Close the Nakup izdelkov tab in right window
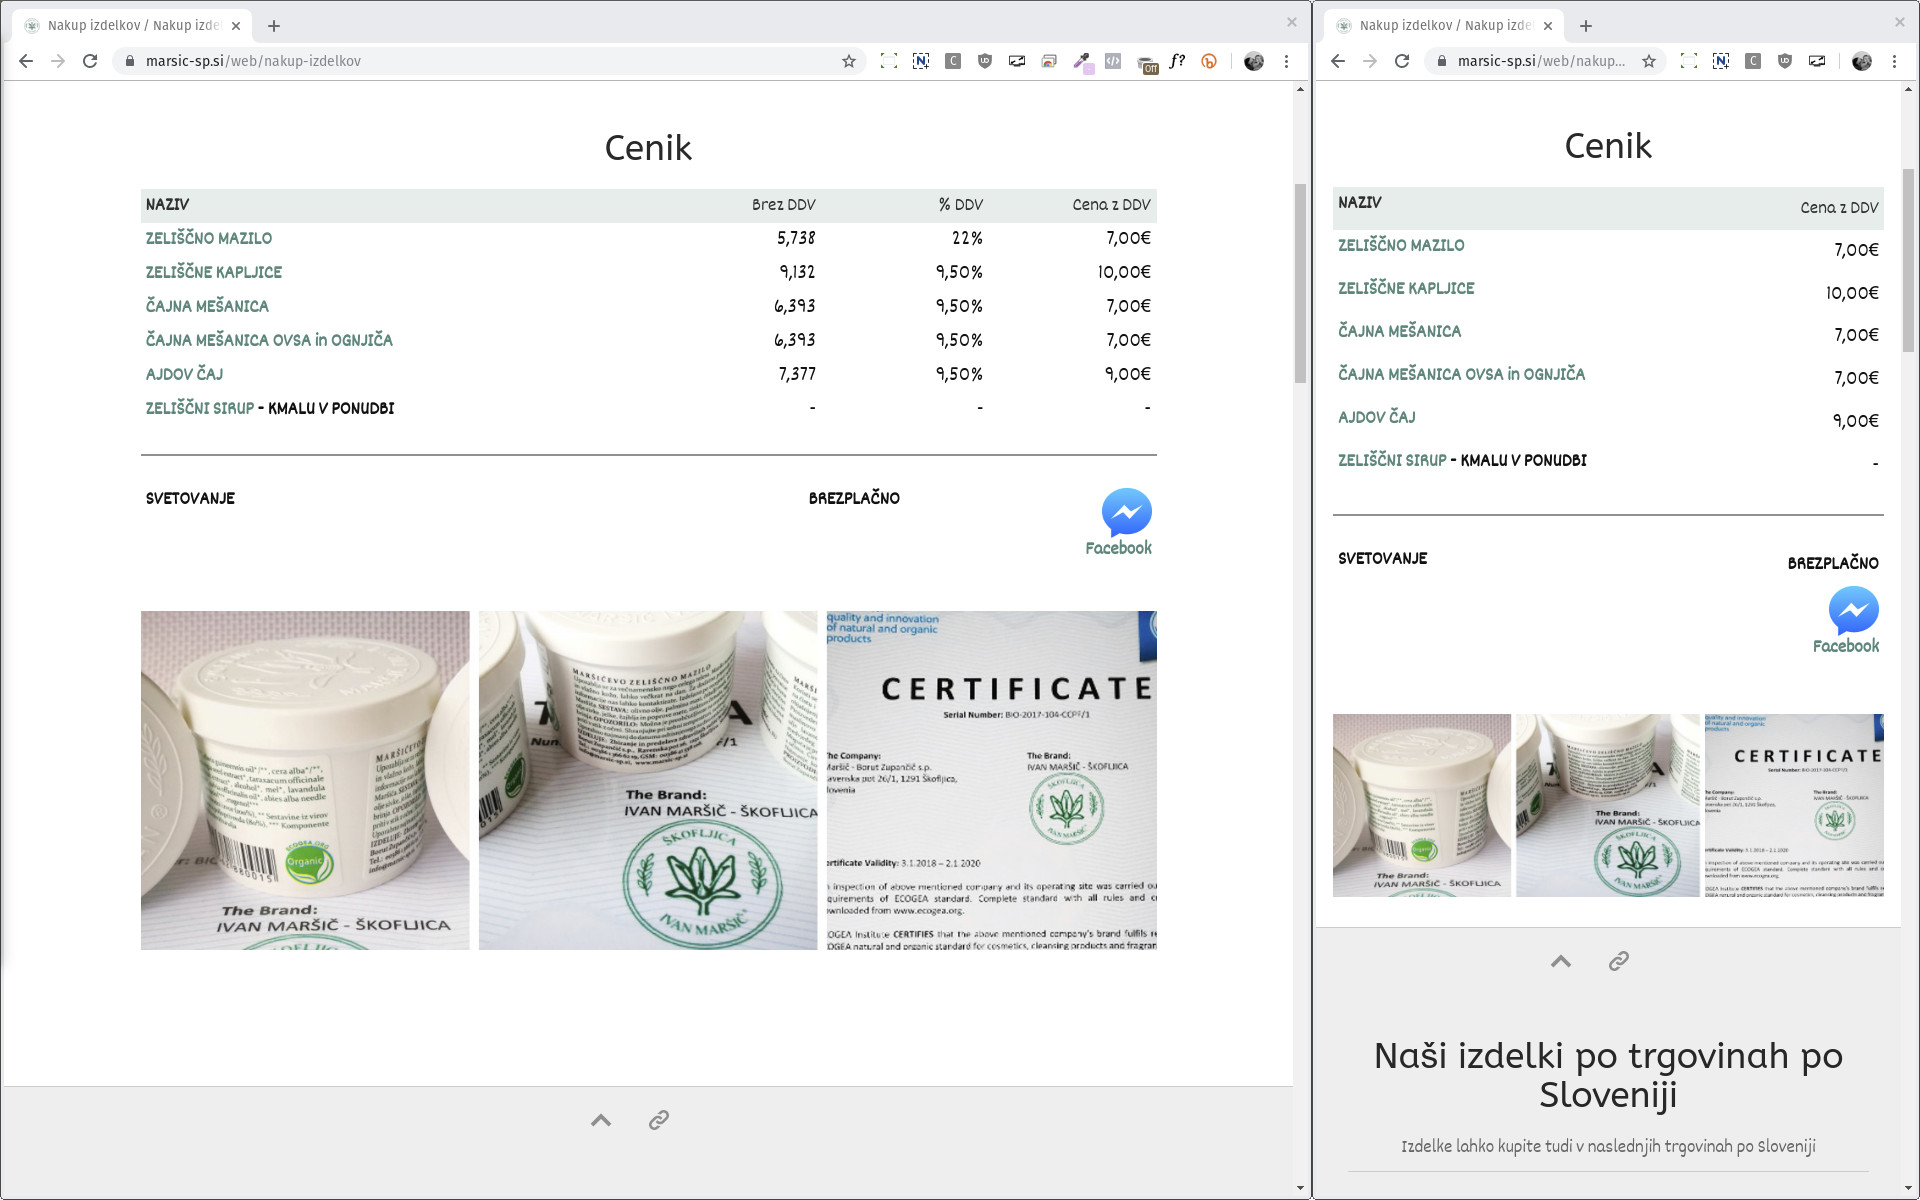Image resolution: width=1920 pixels, height=1200 pixels. (x=1548, y=26)
